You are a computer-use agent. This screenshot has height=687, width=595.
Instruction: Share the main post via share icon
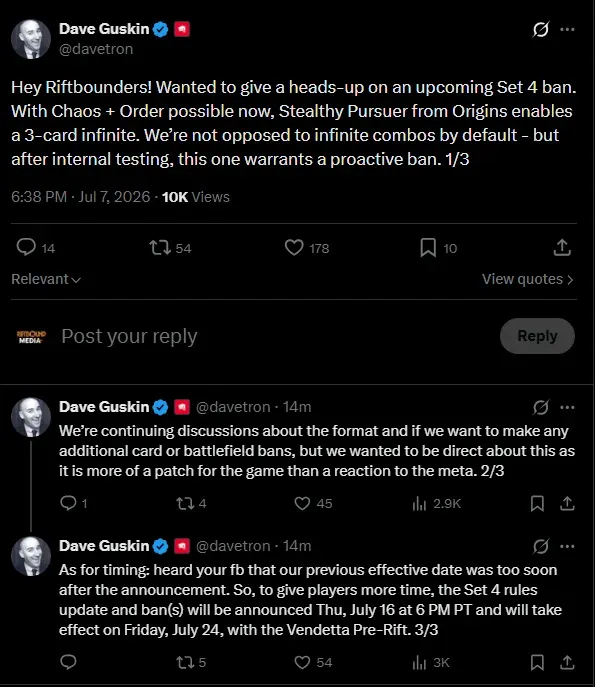coord(562,248)
